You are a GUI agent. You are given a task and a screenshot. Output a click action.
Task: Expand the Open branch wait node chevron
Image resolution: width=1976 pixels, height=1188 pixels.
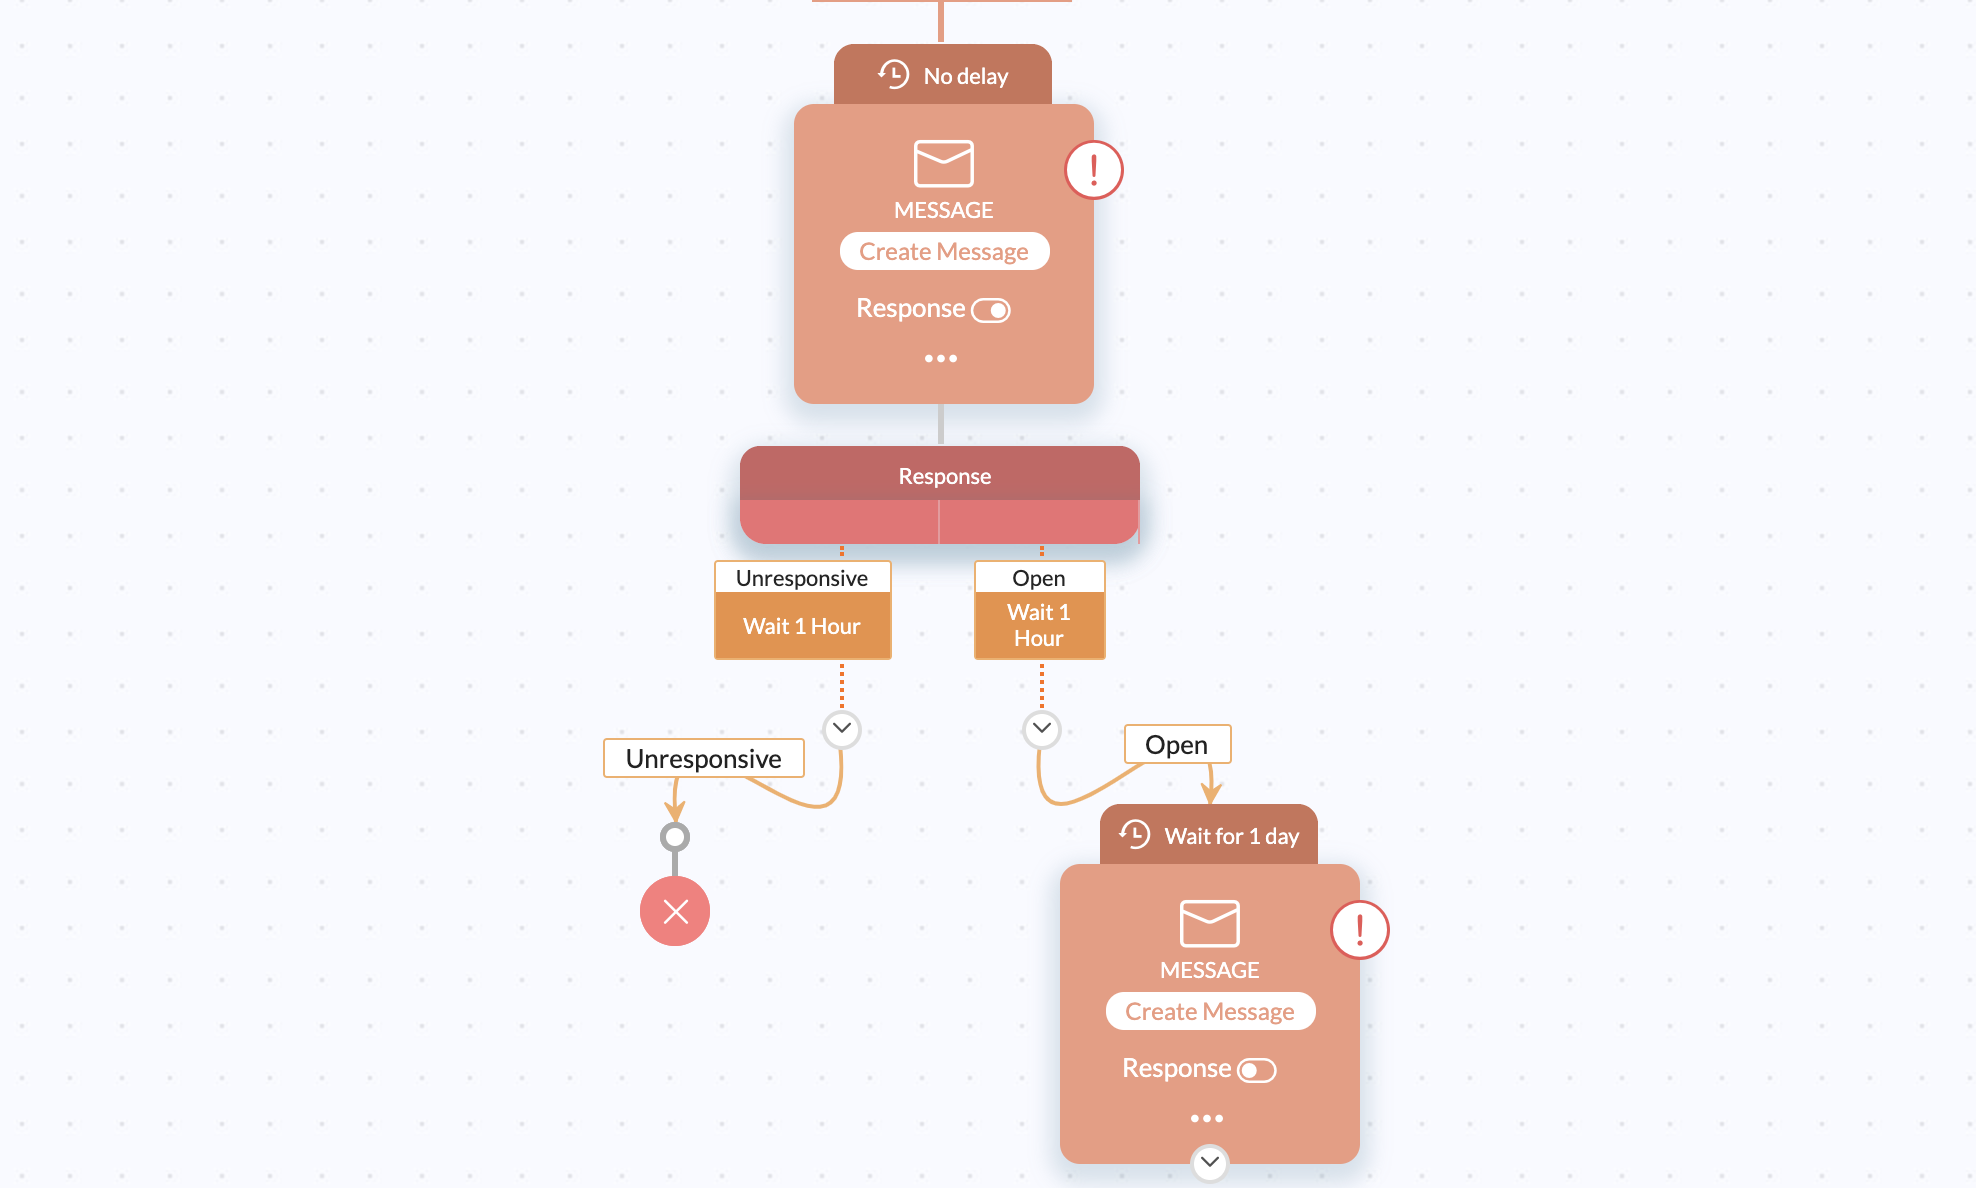pyautogui.click(x=1040, y=727)
